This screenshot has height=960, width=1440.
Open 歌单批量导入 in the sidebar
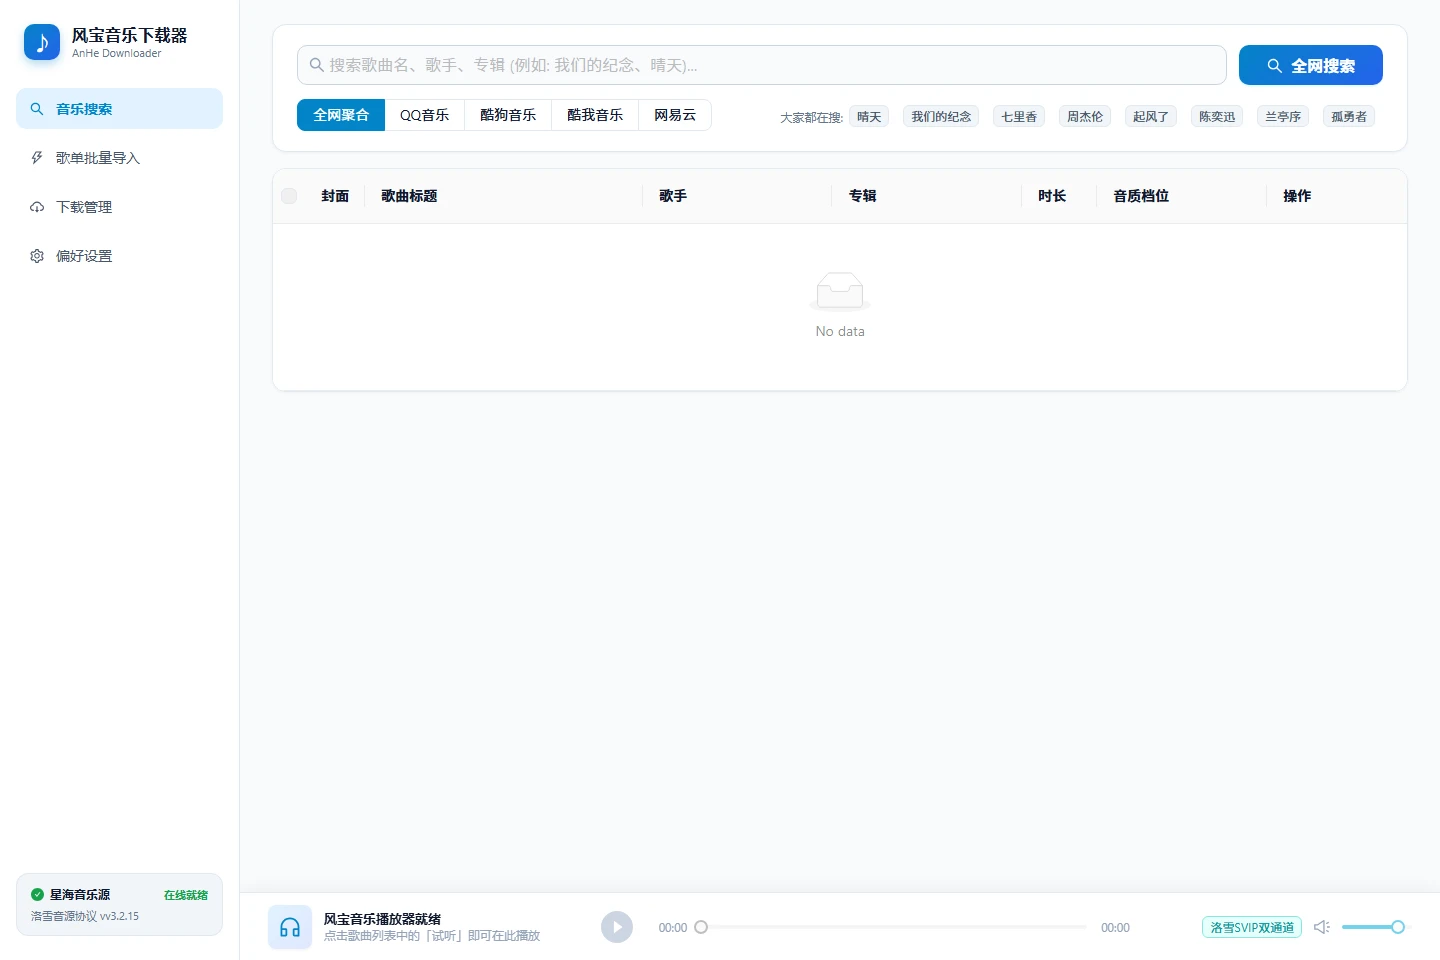pos(119,157)
